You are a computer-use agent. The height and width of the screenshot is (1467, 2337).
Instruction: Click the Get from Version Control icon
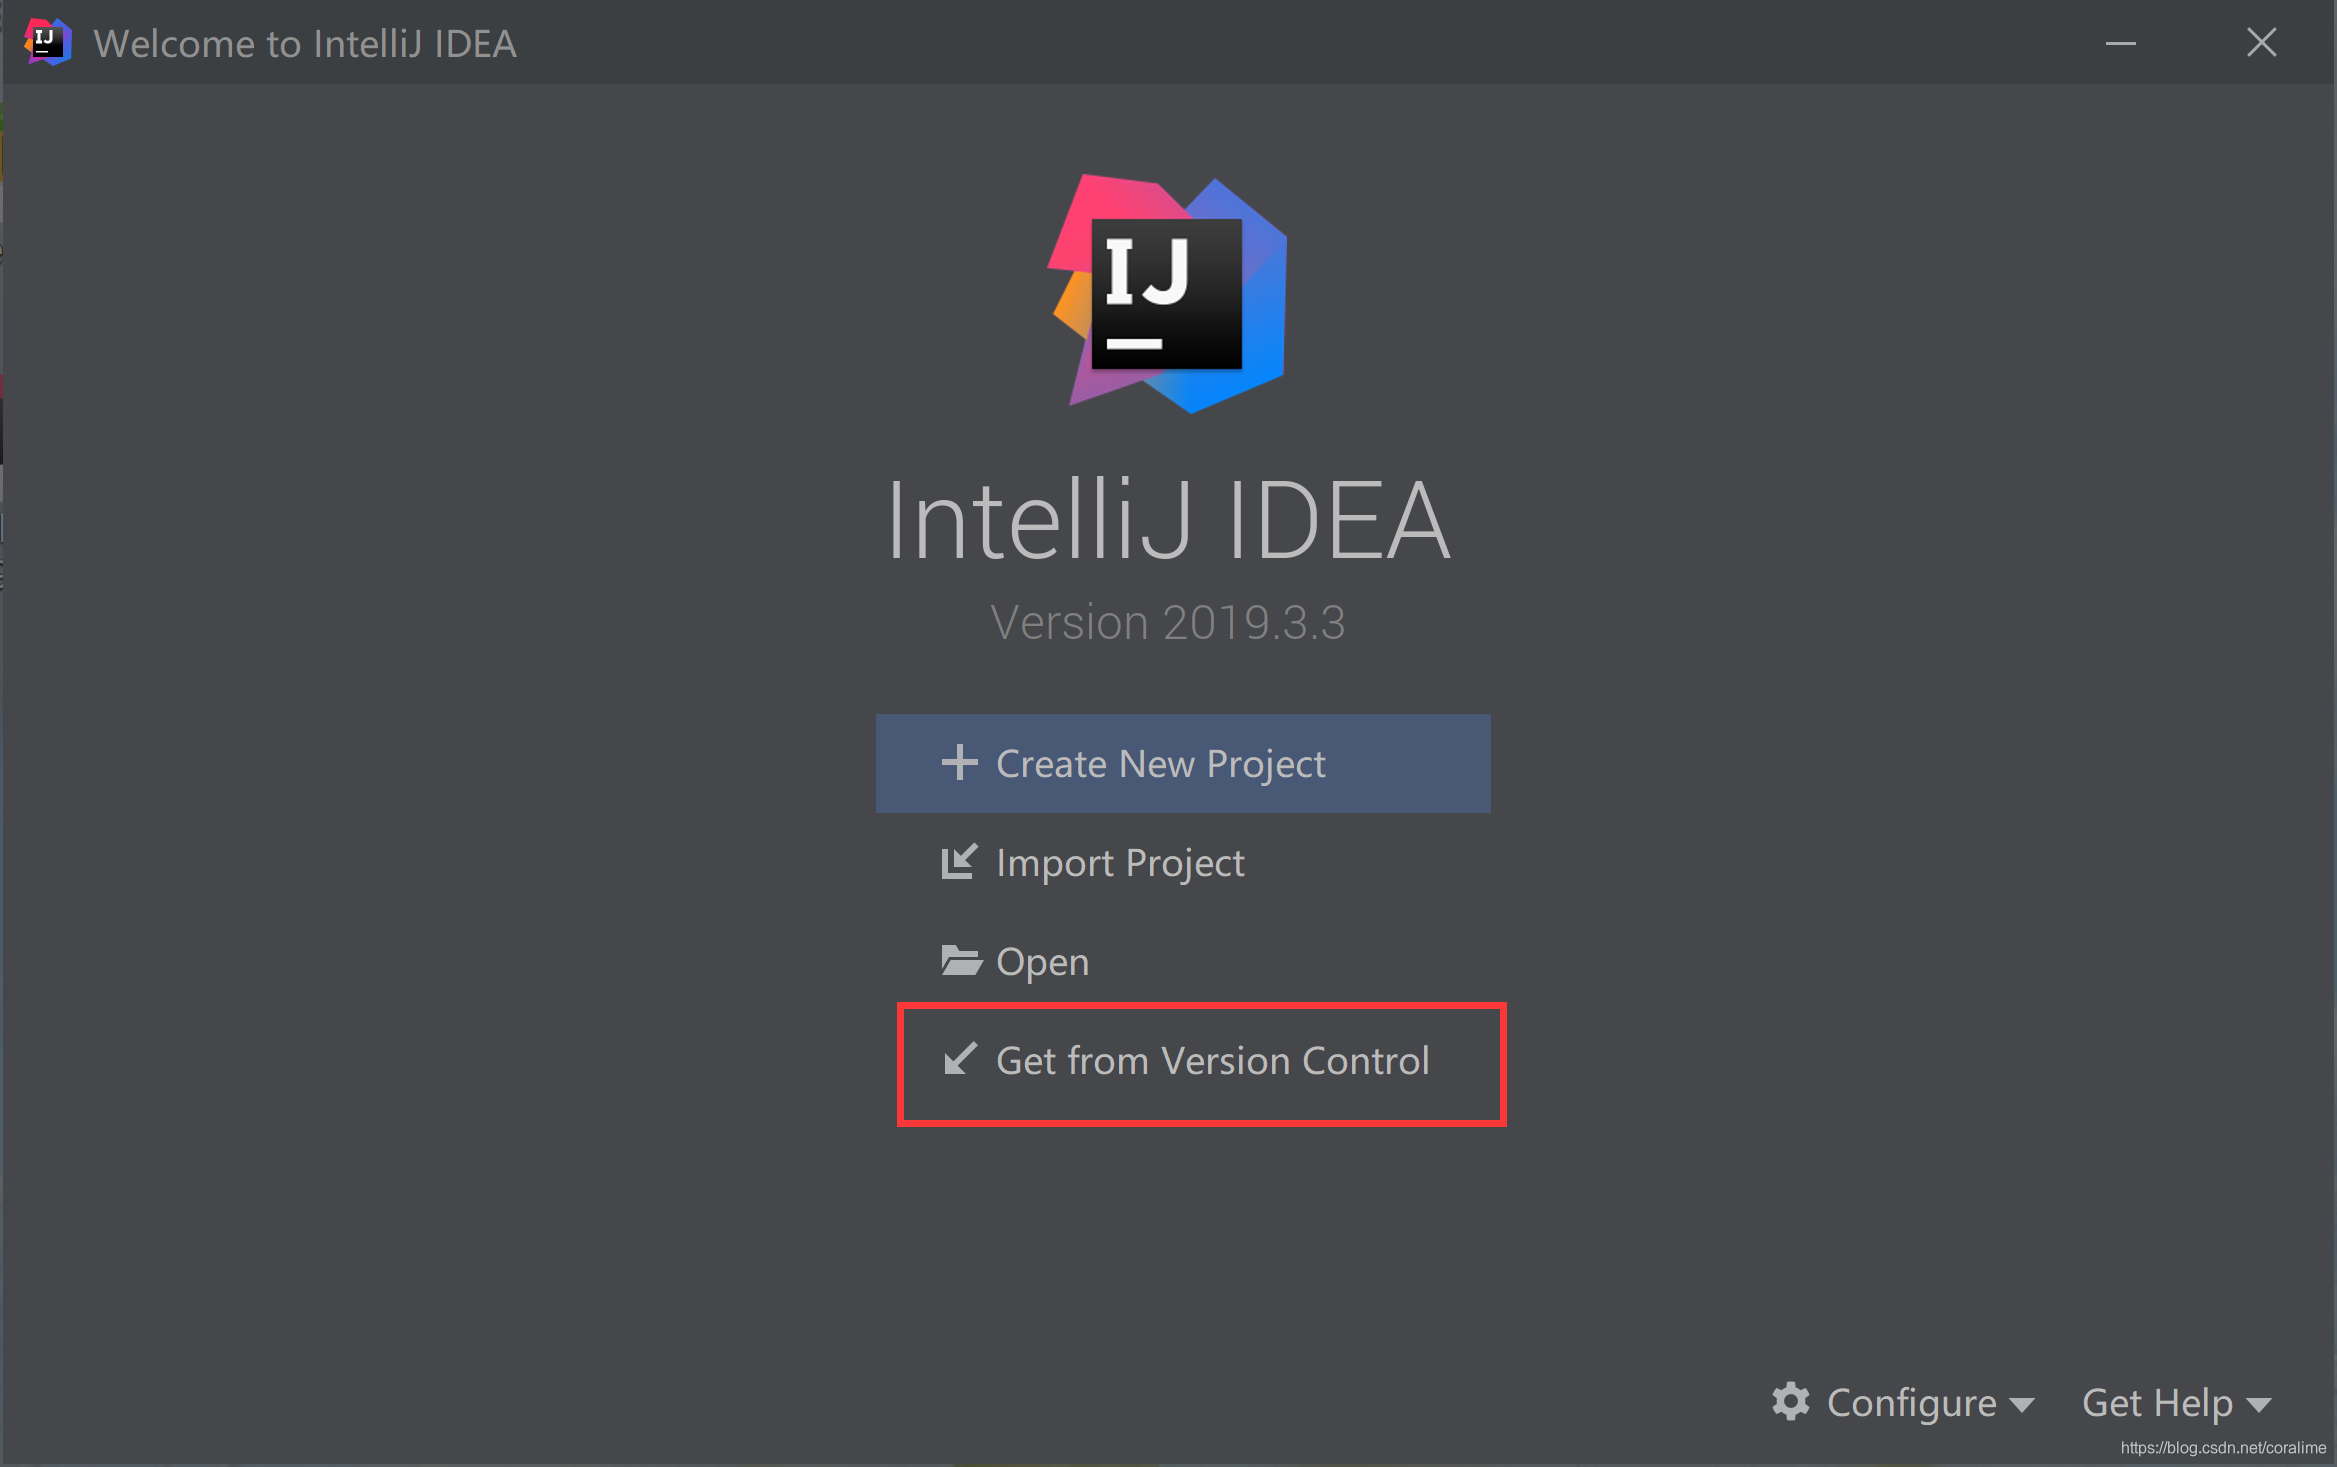(959, 1060)
